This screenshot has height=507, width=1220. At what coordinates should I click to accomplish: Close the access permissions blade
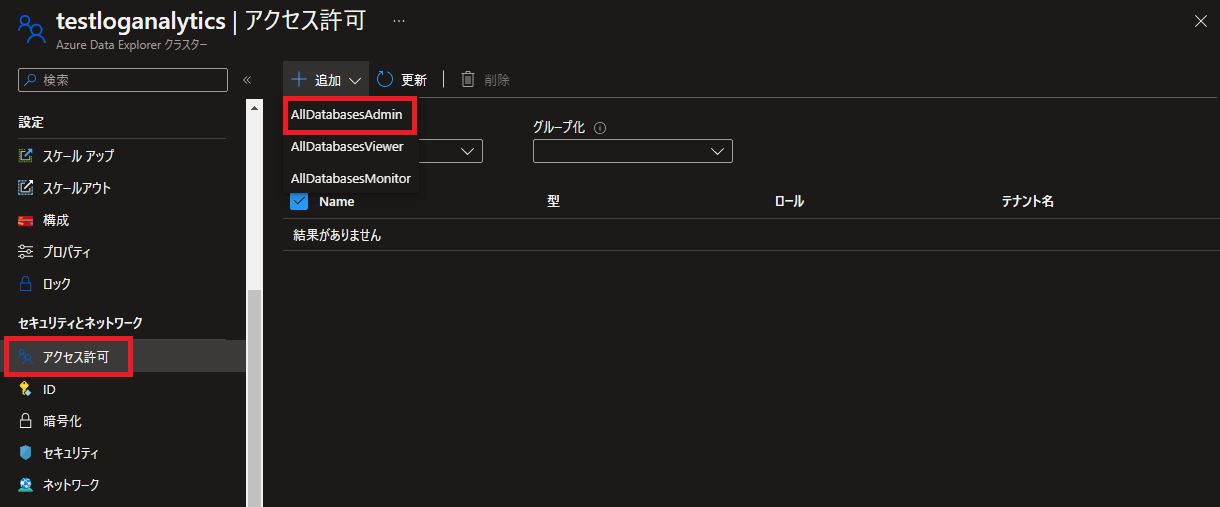1200,21
